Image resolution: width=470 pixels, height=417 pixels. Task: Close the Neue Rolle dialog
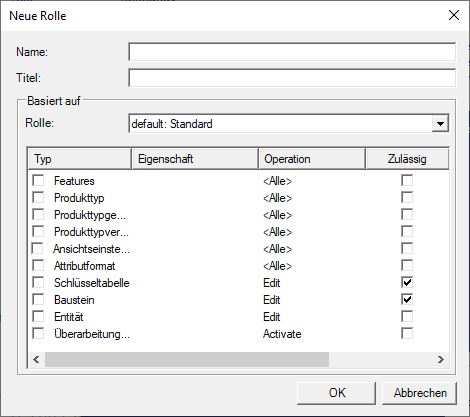pos(454,15)
